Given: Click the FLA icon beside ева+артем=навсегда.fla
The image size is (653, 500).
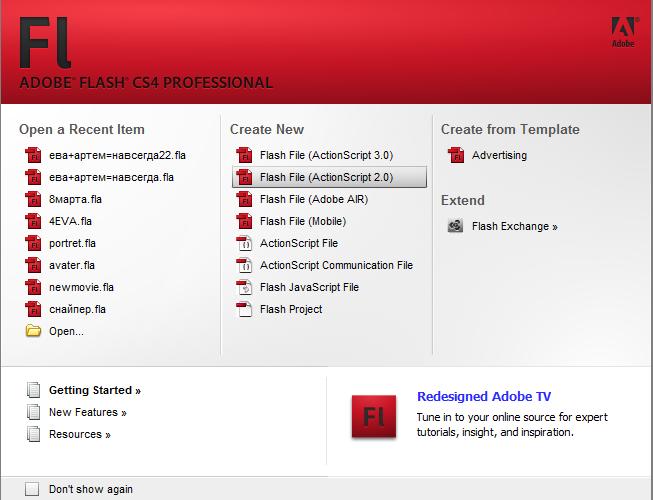Looking at the screenshot, I should [33, 177].
